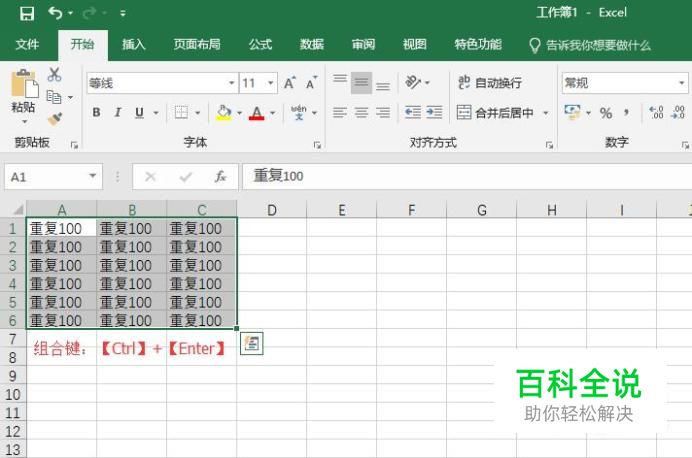Open the 字体 dialog launcher

point(317,145)
